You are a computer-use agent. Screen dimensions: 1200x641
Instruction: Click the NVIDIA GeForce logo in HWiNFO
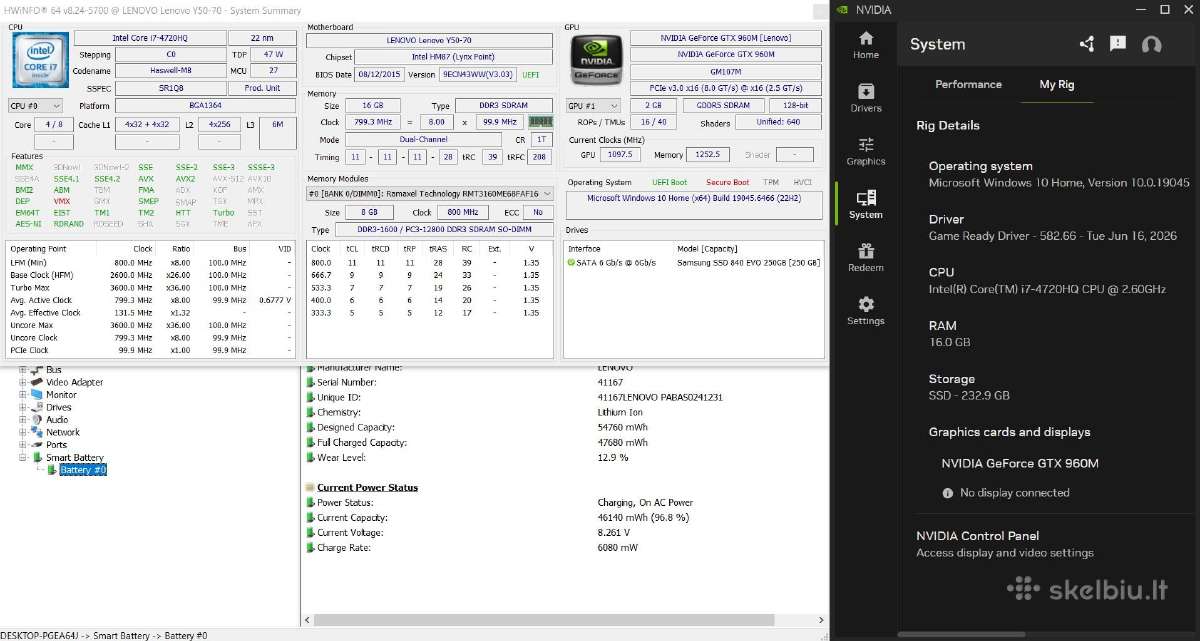tap(595, 62)
